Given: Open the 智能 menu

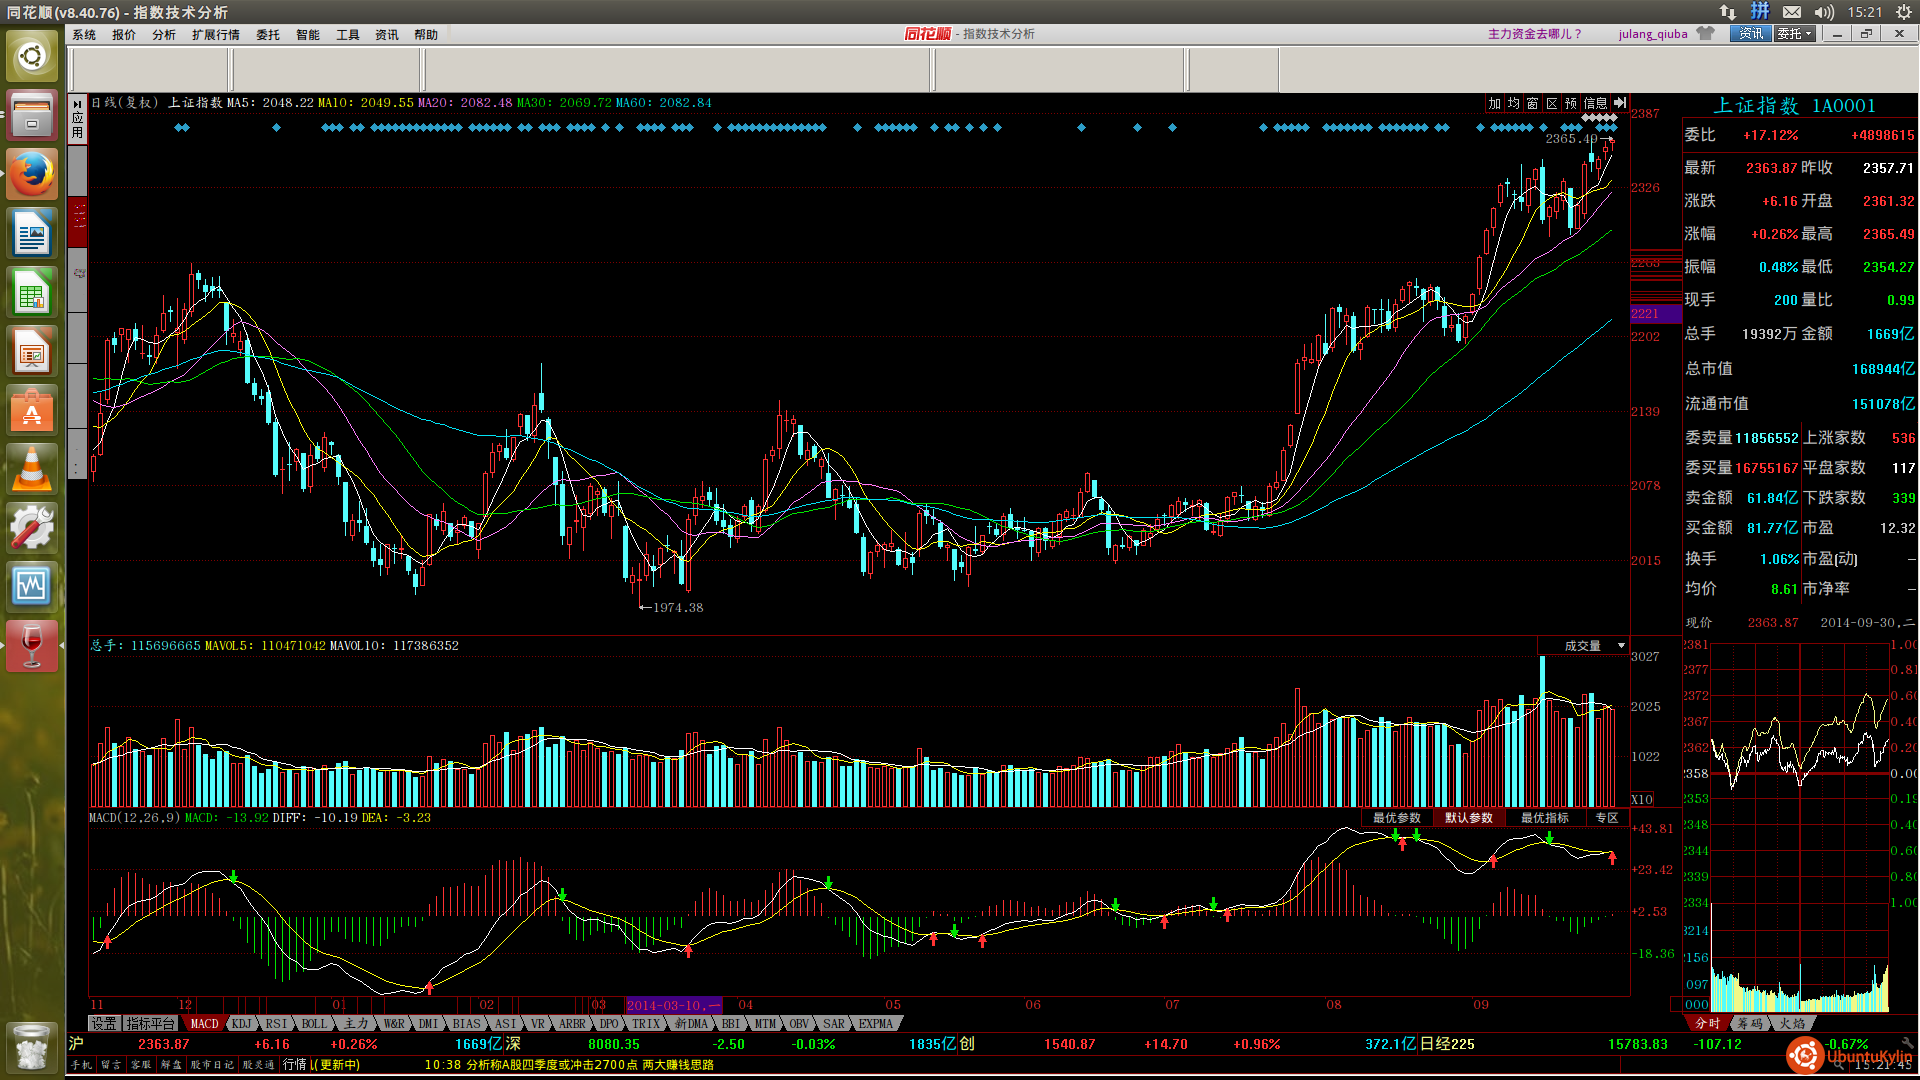Looking at the screenshot, I should click(x=308, y=35).
